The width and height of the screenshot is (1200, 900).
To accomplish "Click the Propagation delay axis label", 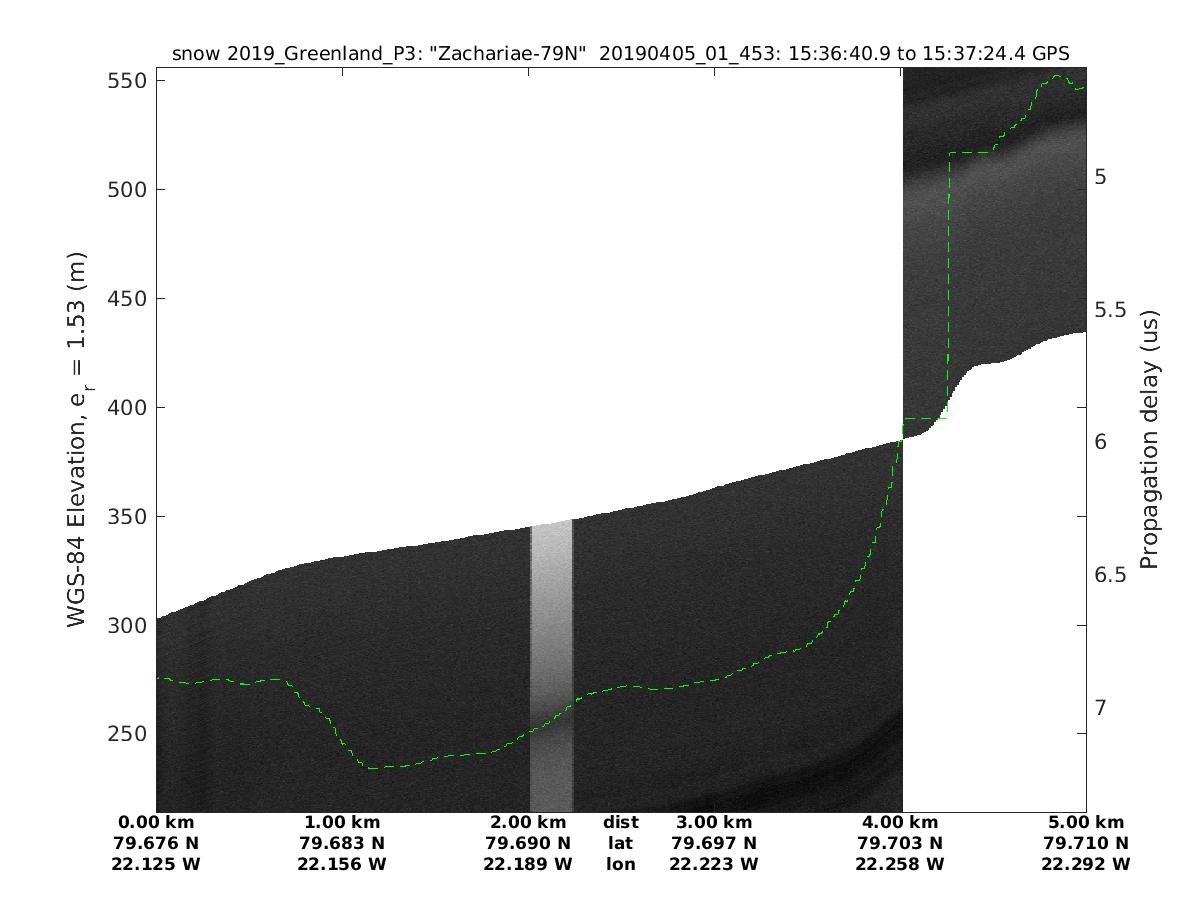I will coord(1150,438).
